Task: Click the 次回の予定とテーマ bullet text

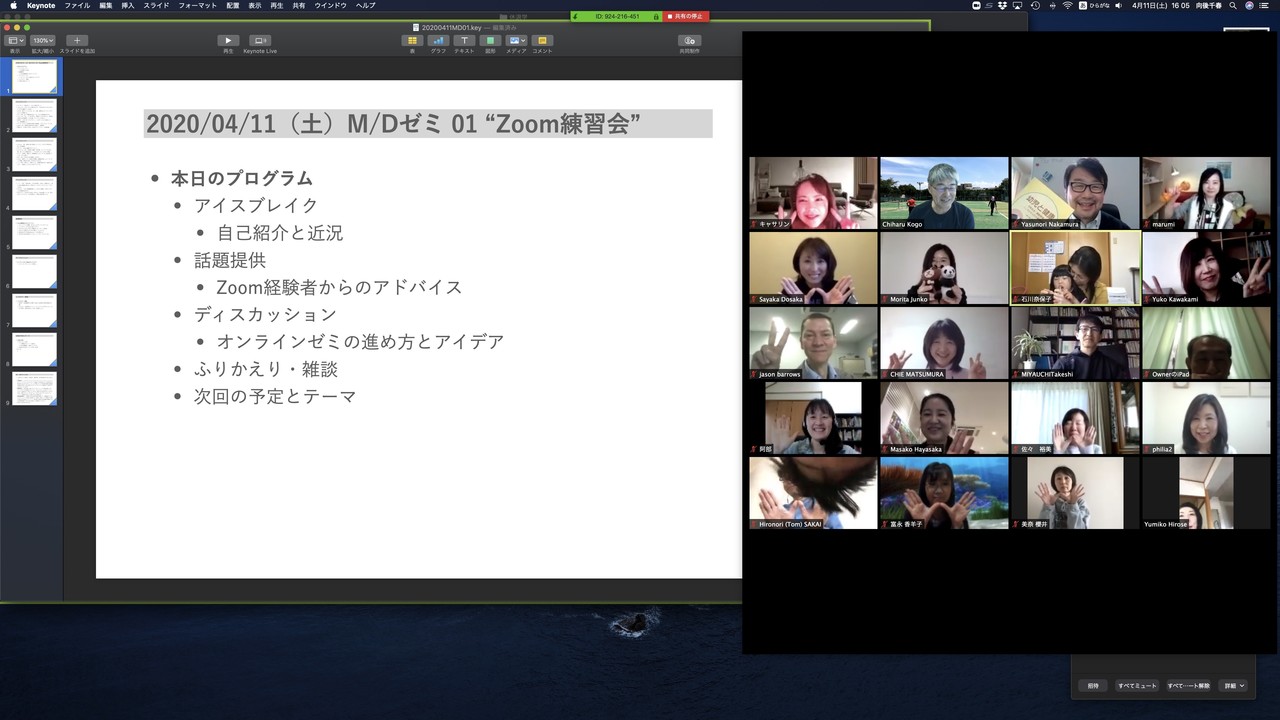Action: (x=275, y=396)
